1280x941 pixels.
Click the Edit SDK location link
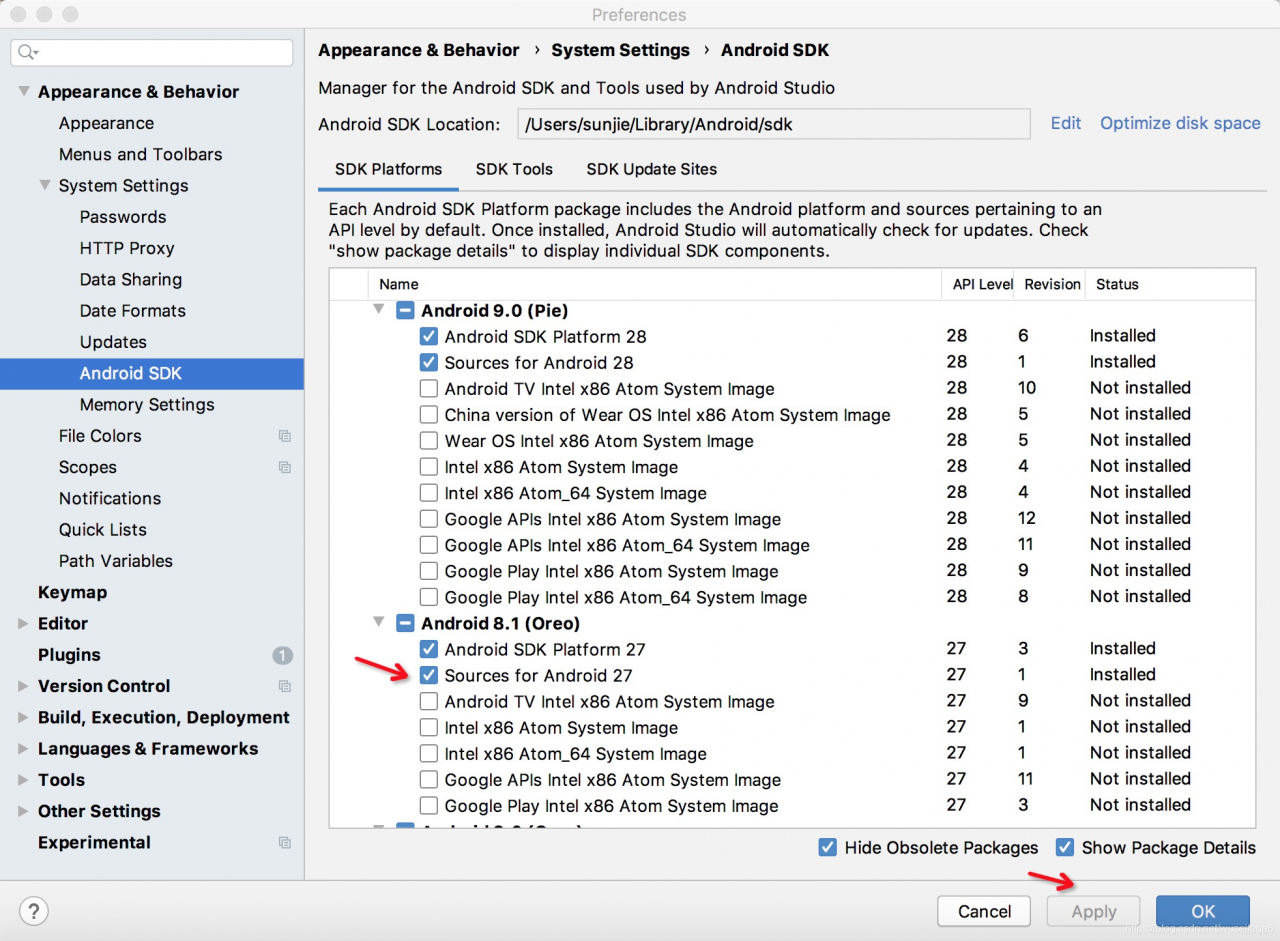[1066, 123]
